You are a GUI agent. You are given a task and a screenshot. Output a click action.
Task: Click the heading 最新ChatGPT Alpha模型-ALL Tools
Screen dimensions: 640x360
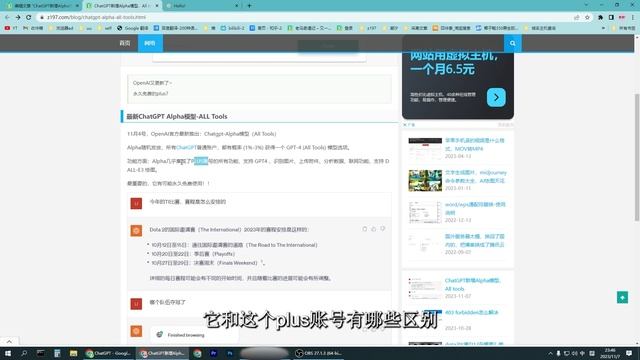click(x=177, y=116)
